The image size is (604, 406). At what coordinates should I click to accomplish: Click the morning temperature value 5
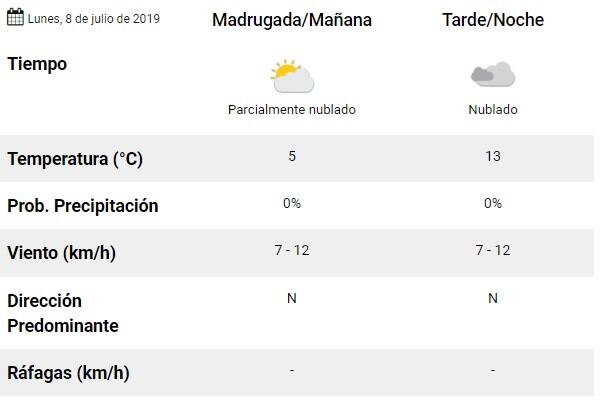tap(292, 156)
